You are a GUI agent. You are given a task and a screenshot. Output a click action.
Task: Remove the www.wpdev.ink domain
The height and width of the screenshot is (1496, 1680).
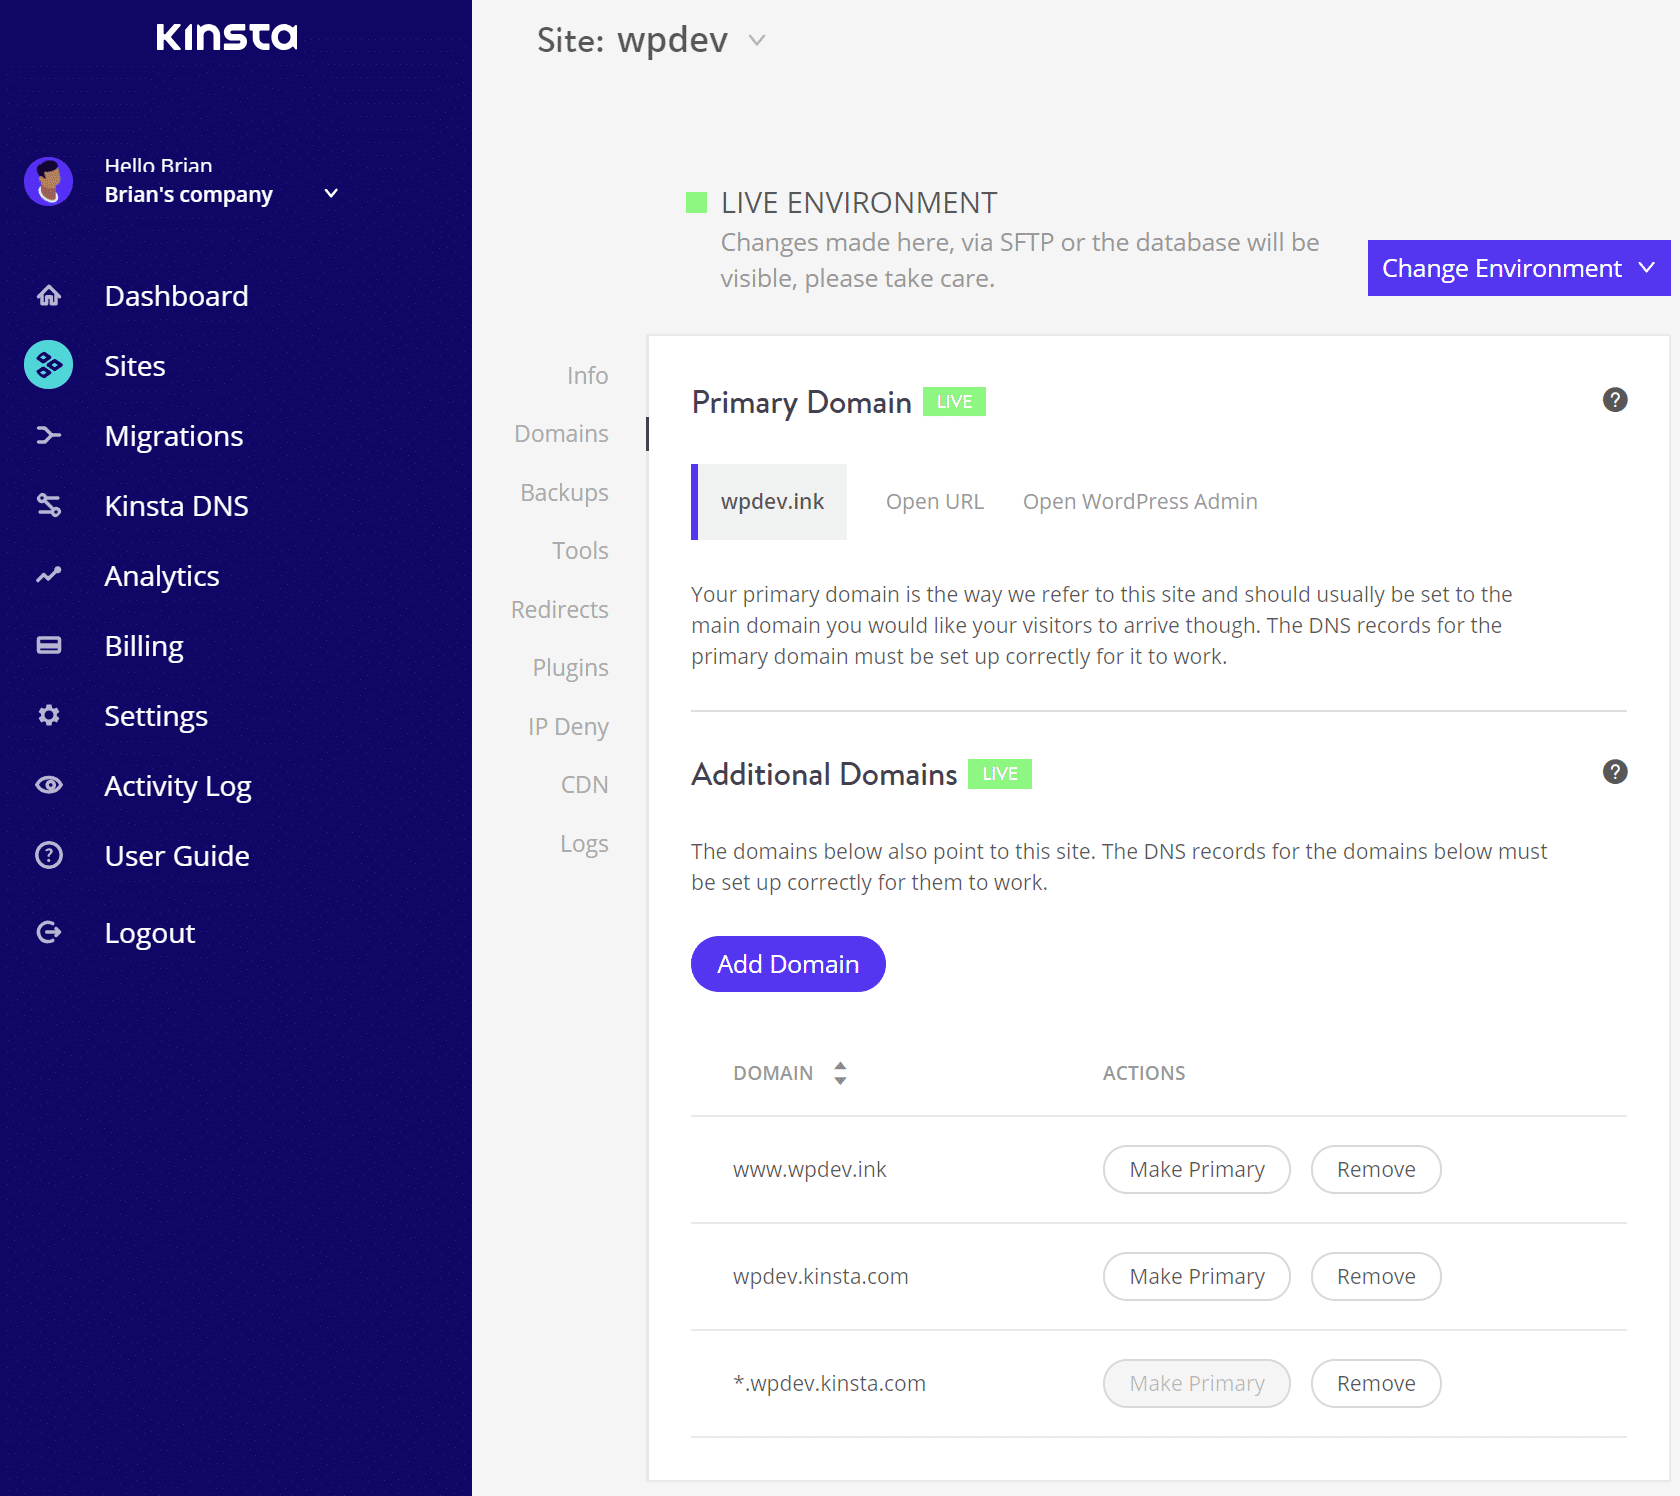(x=1376, y=1169)
